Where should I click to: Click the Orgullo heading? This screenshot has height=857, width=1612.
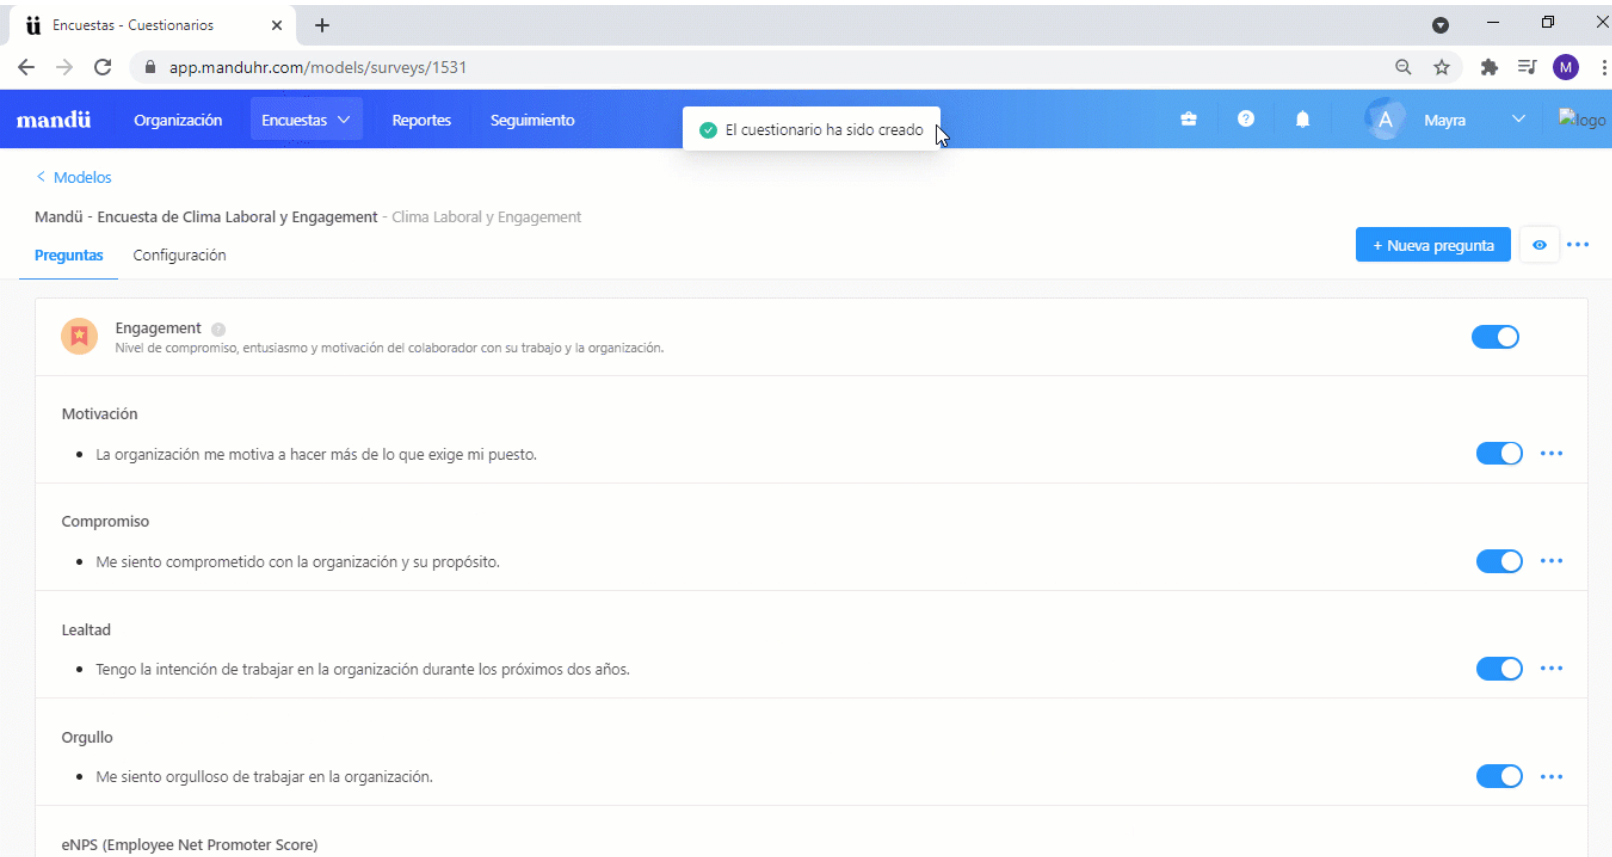87,737
